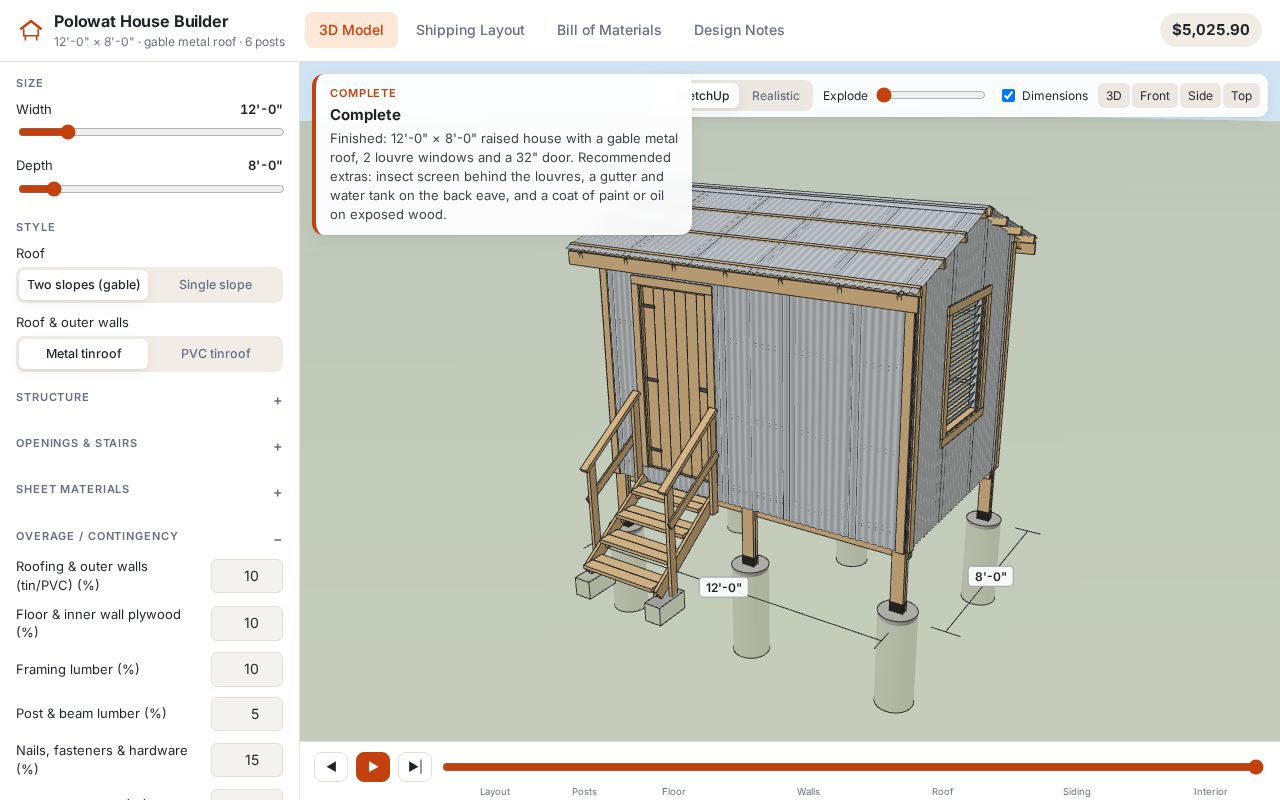Open the Design Notes tab

(x=739, y=30)
